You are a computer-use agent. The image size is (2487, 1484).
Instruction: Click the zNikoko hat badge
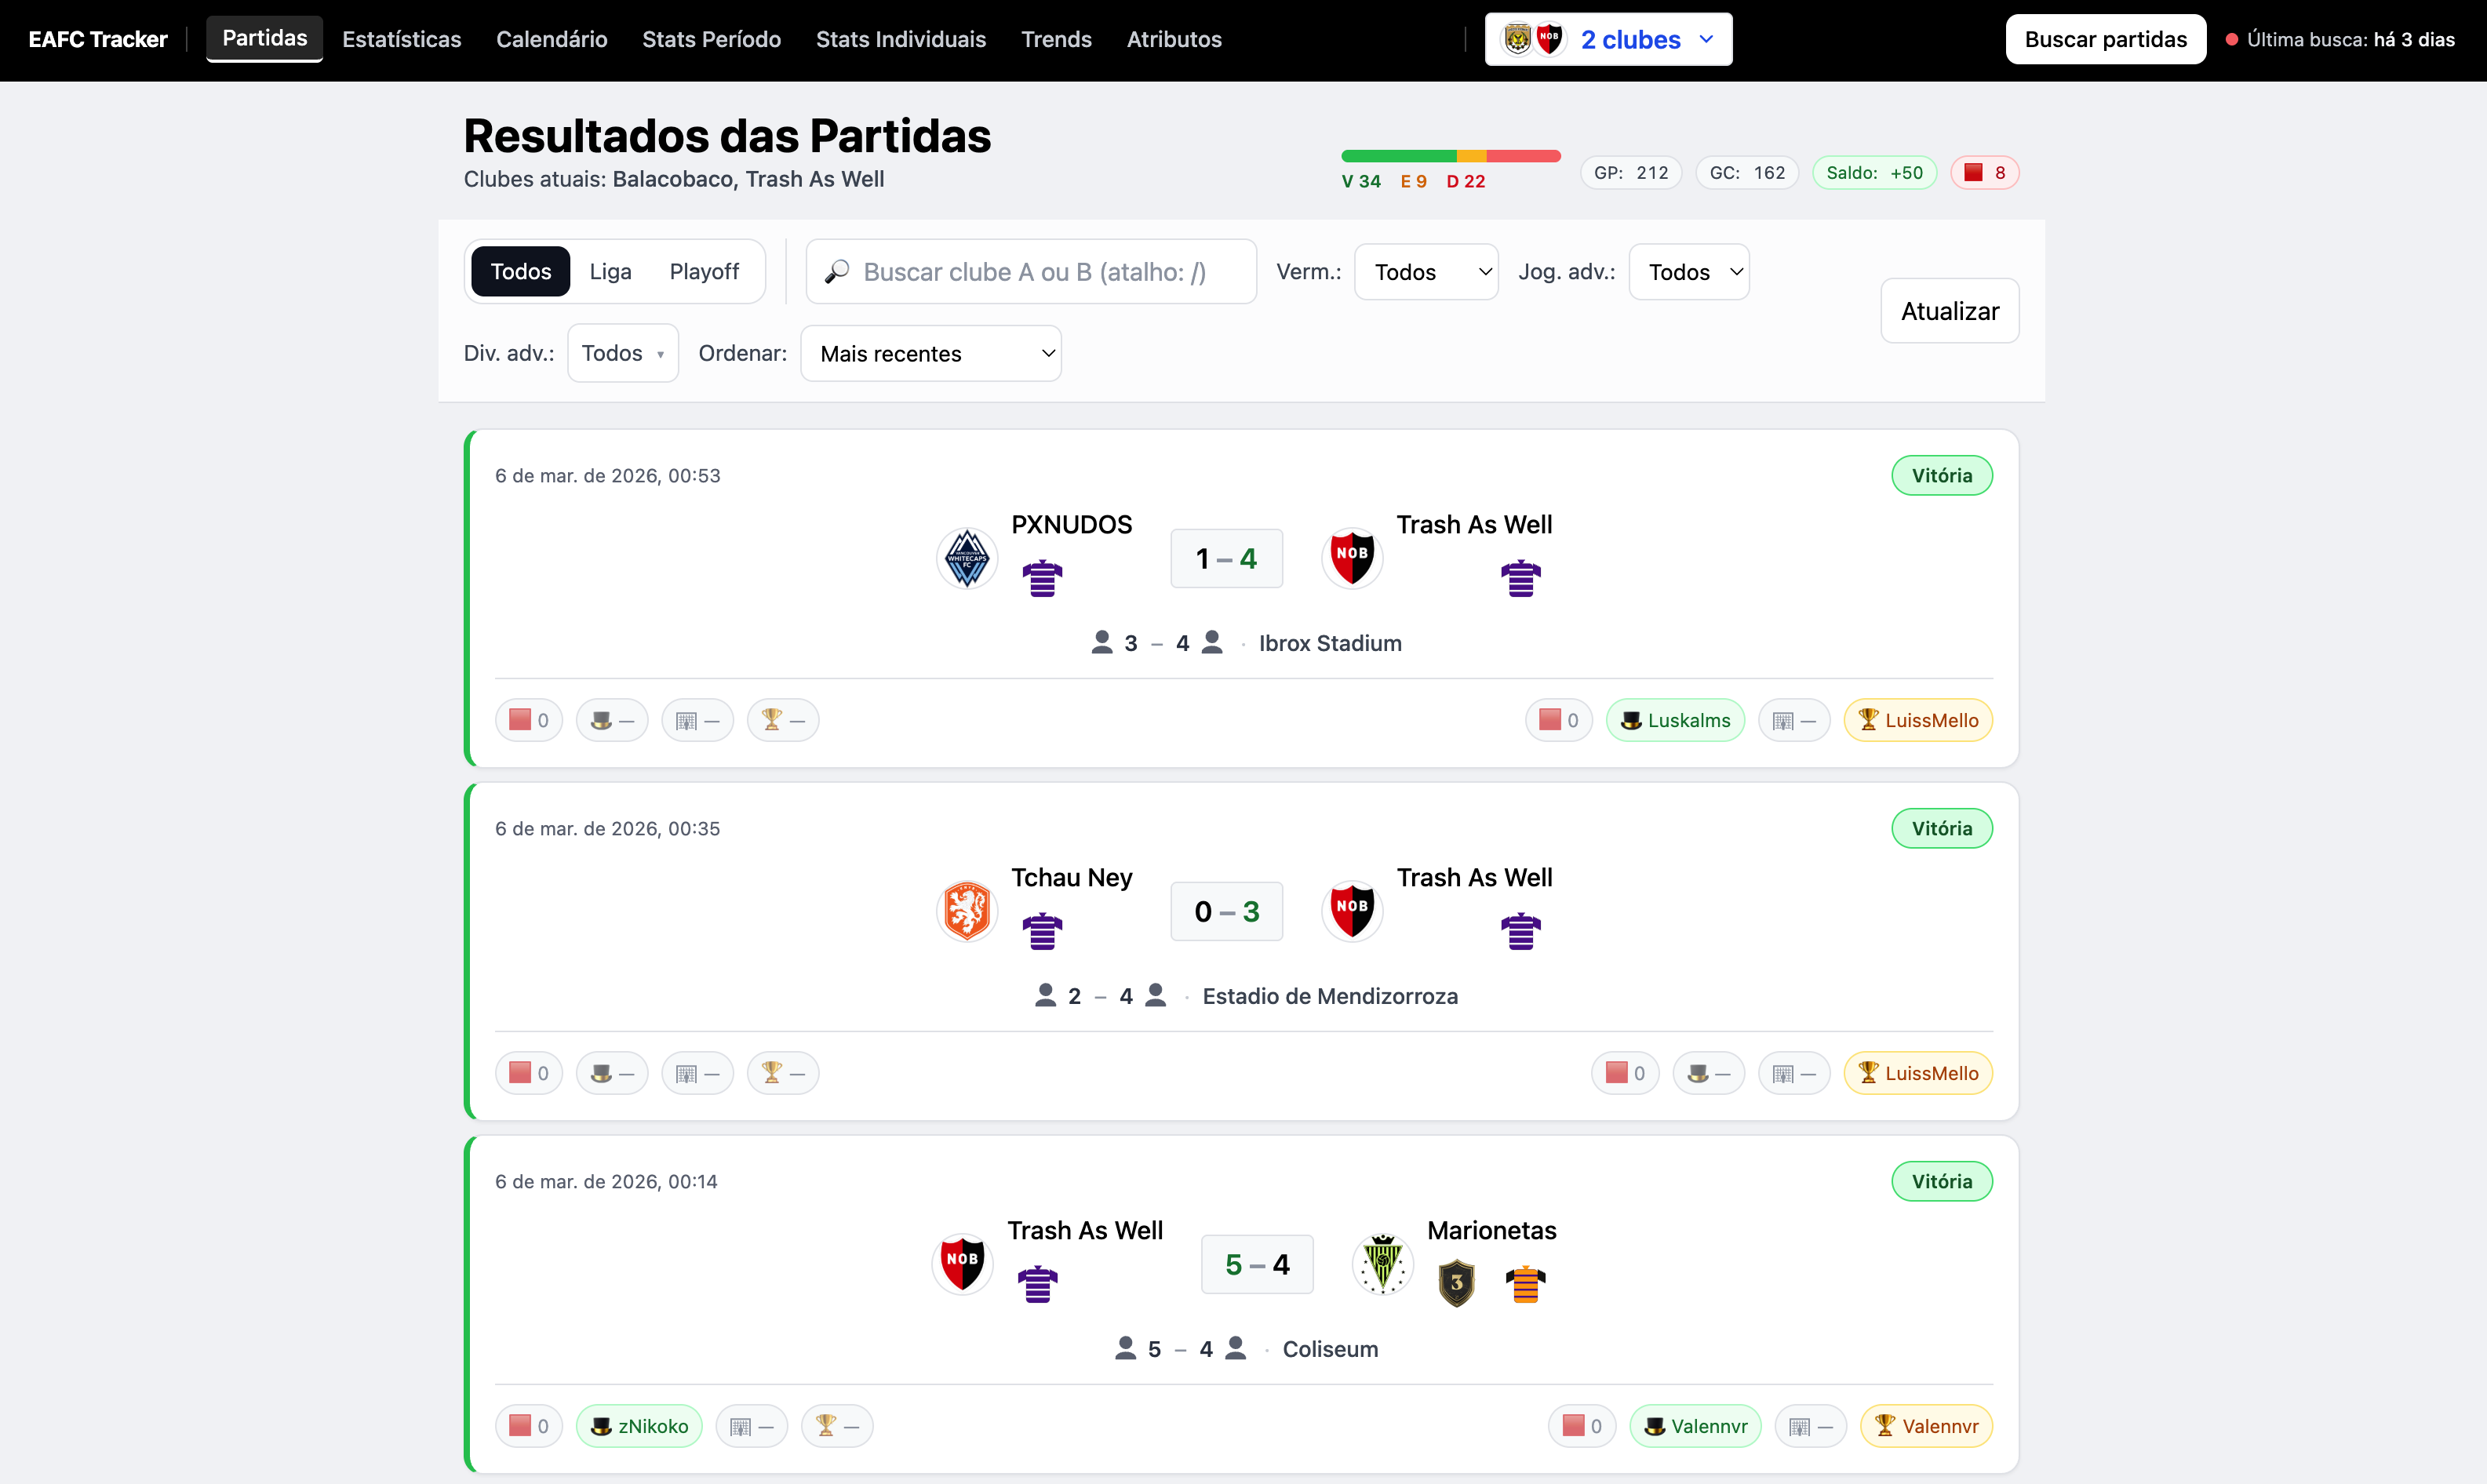click(639, 1426)
